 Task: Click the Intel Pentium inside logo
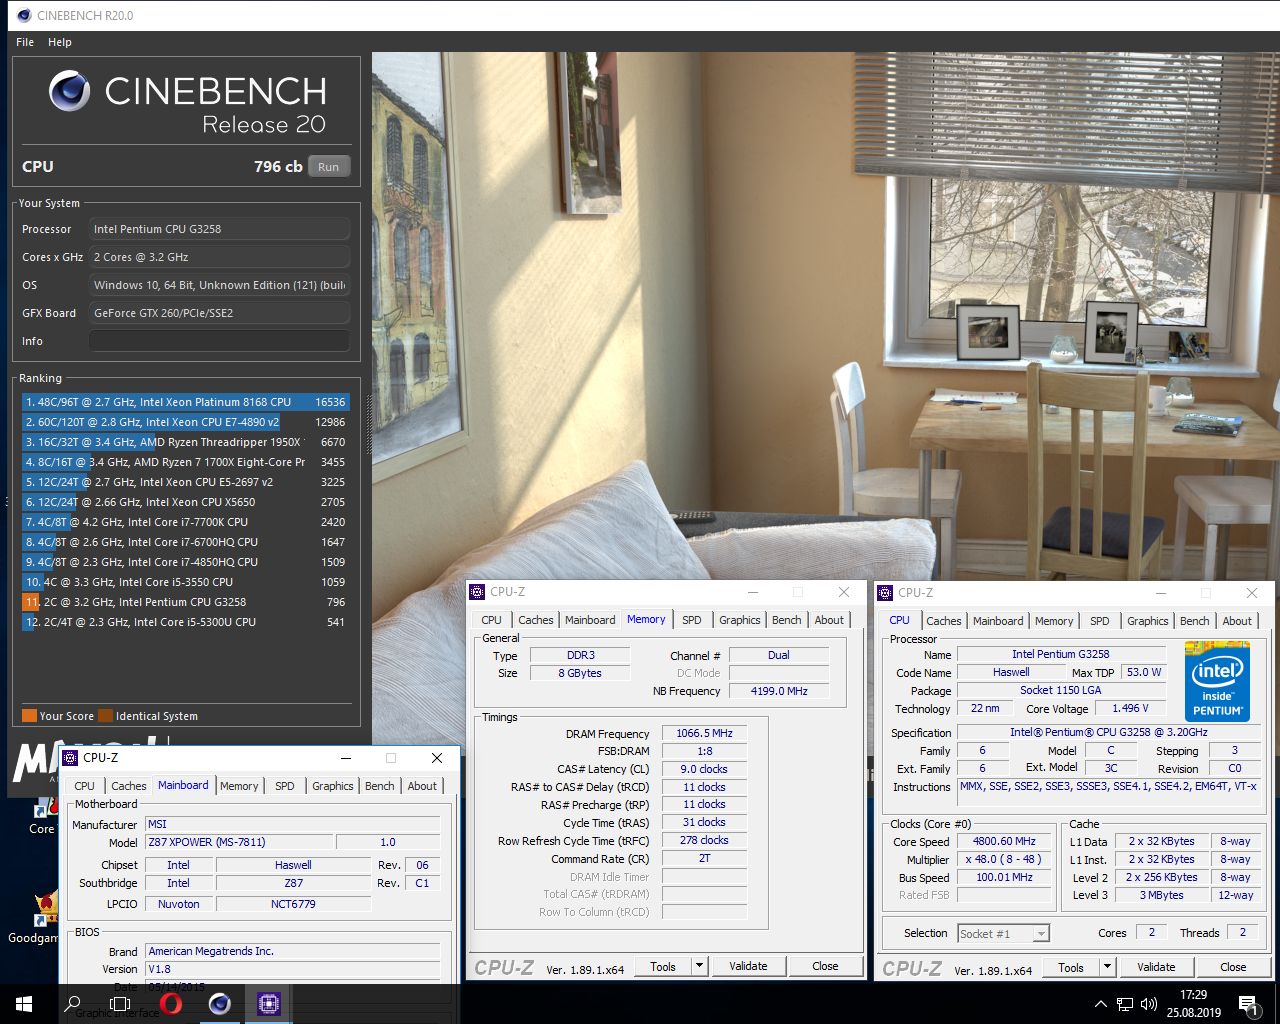(x=1217, y=682)
